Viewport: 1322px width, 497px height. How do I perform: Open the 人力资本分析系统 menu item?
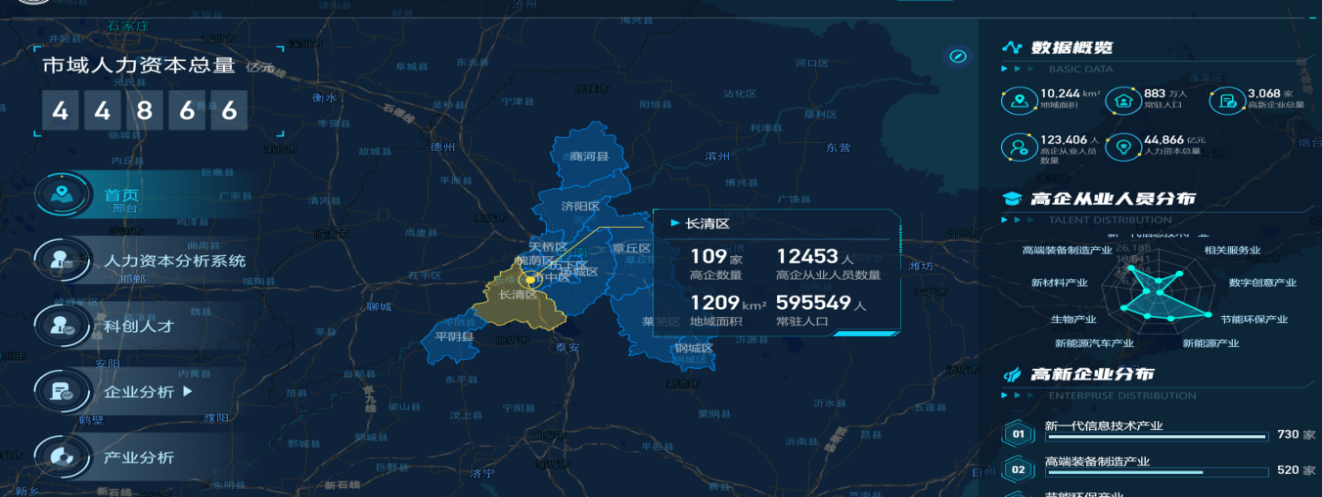pyautogui.click(x=175, y=262)
